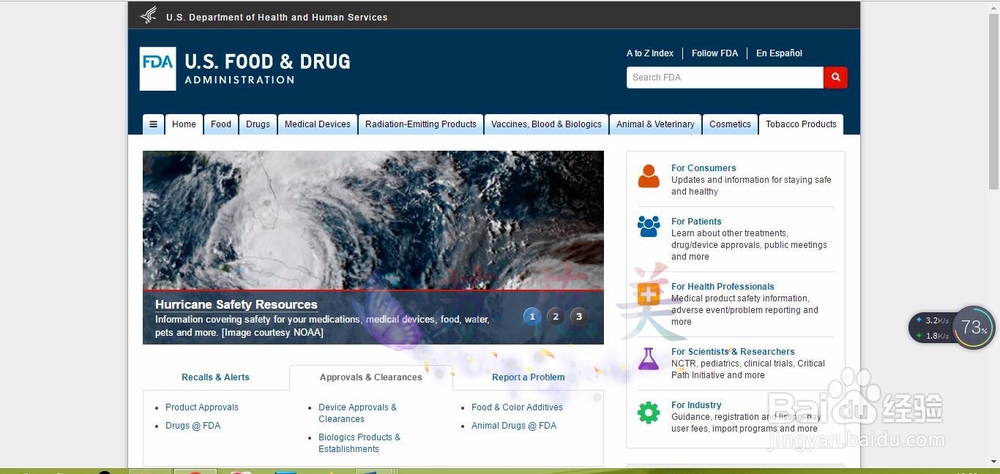The image size is (1000, 474).
Task: Click the U.S. Food & Drug Administration title
Action: (267, 68)
